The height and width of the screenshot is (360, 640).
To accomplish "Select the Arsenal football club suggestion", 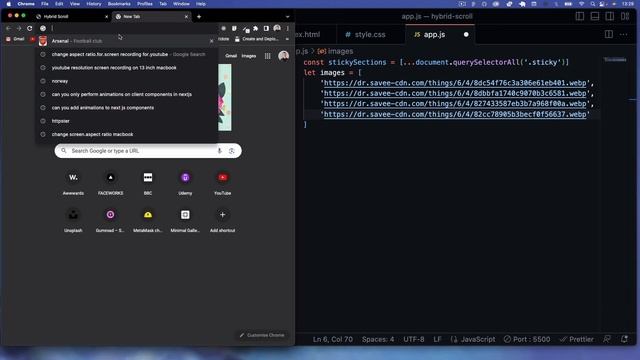I will coord(126,41).
